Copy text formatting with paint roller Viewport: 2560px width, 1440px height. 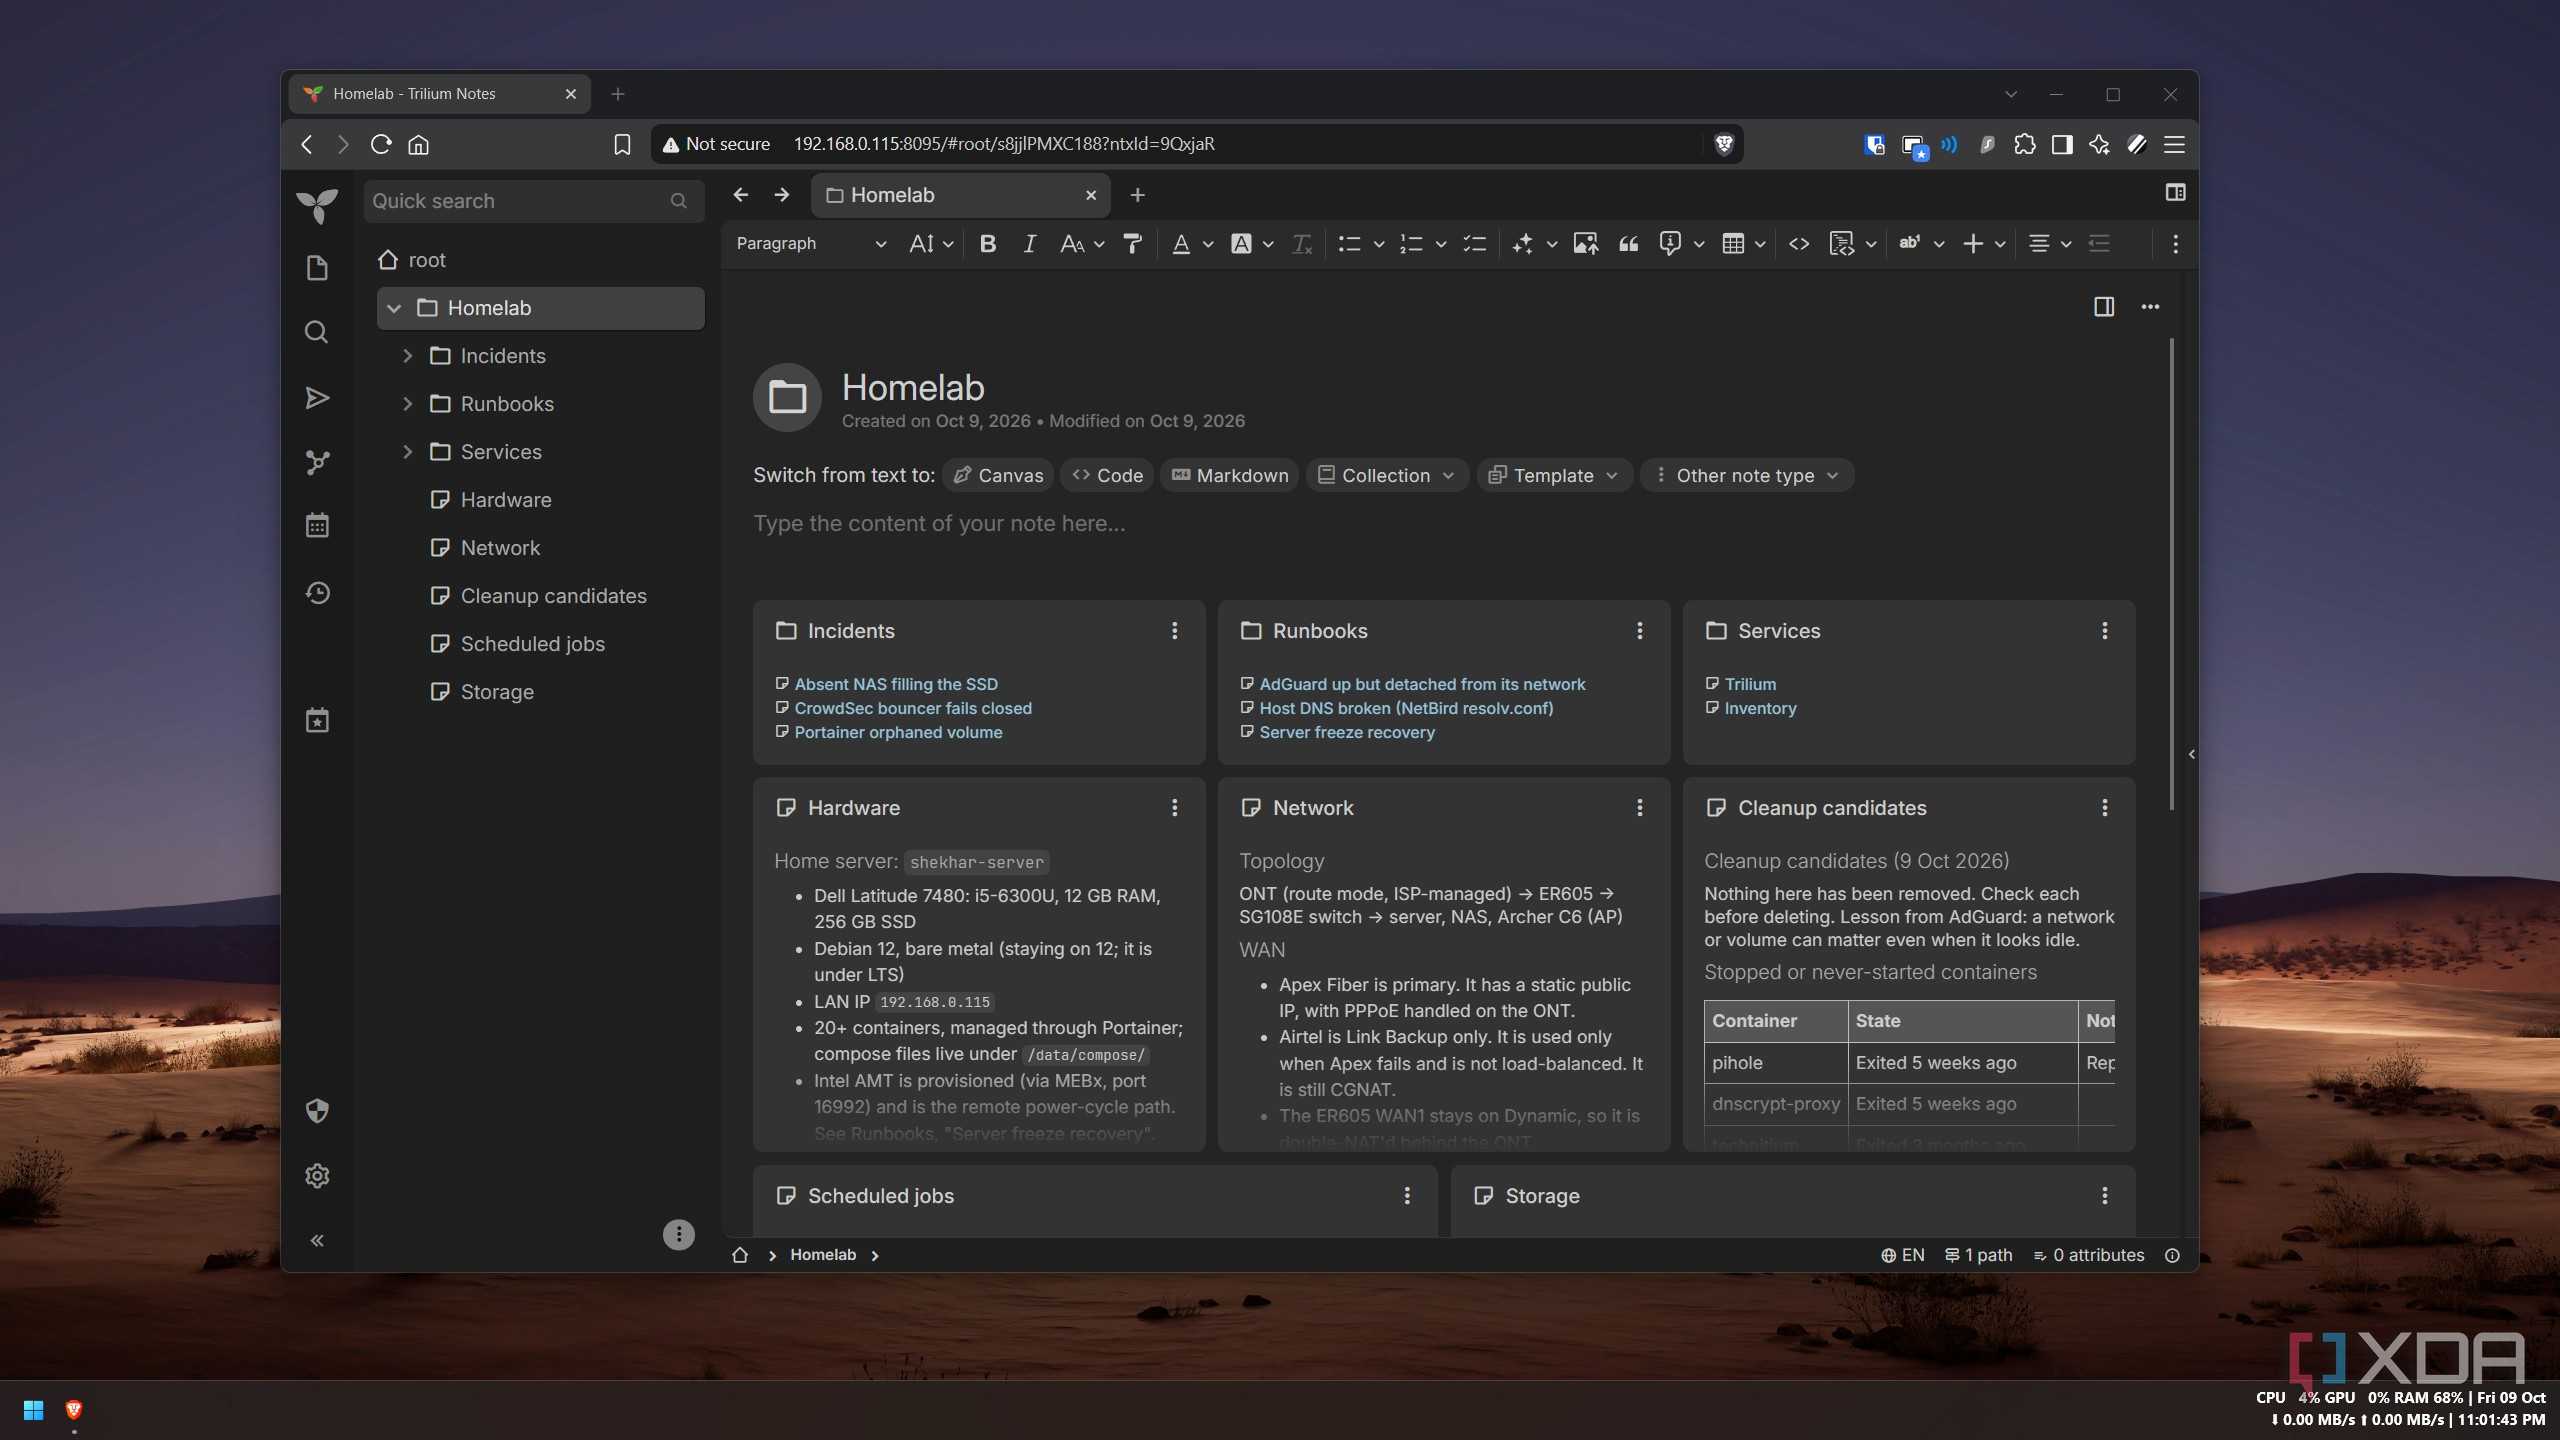pos(1132,243)
